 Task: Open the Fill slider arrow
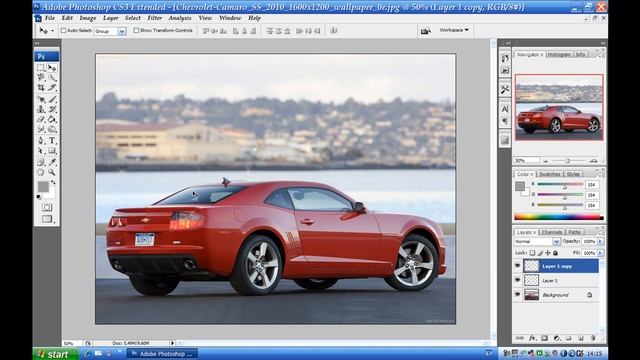pyautogui.click(x=600, y=253)
